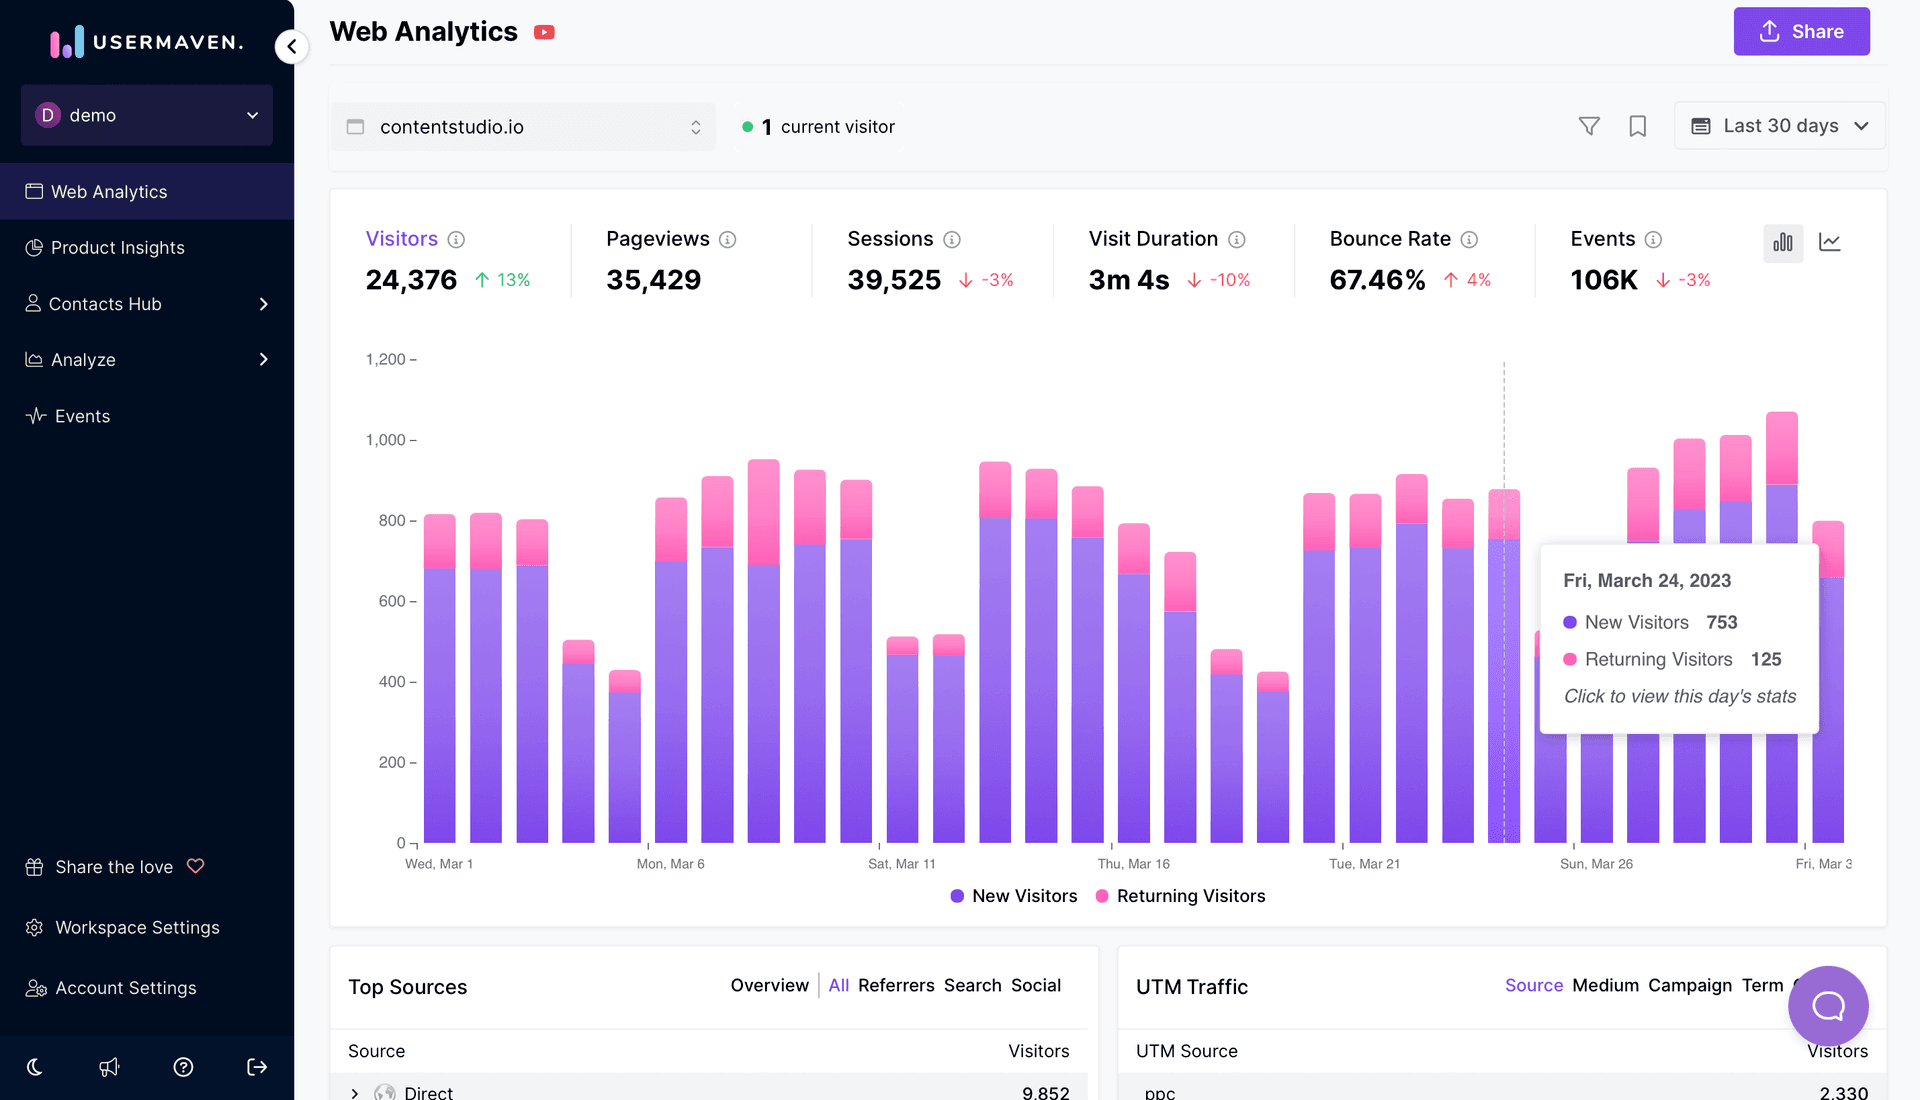Open Last 30 days date dropdown

point(1780,126)
